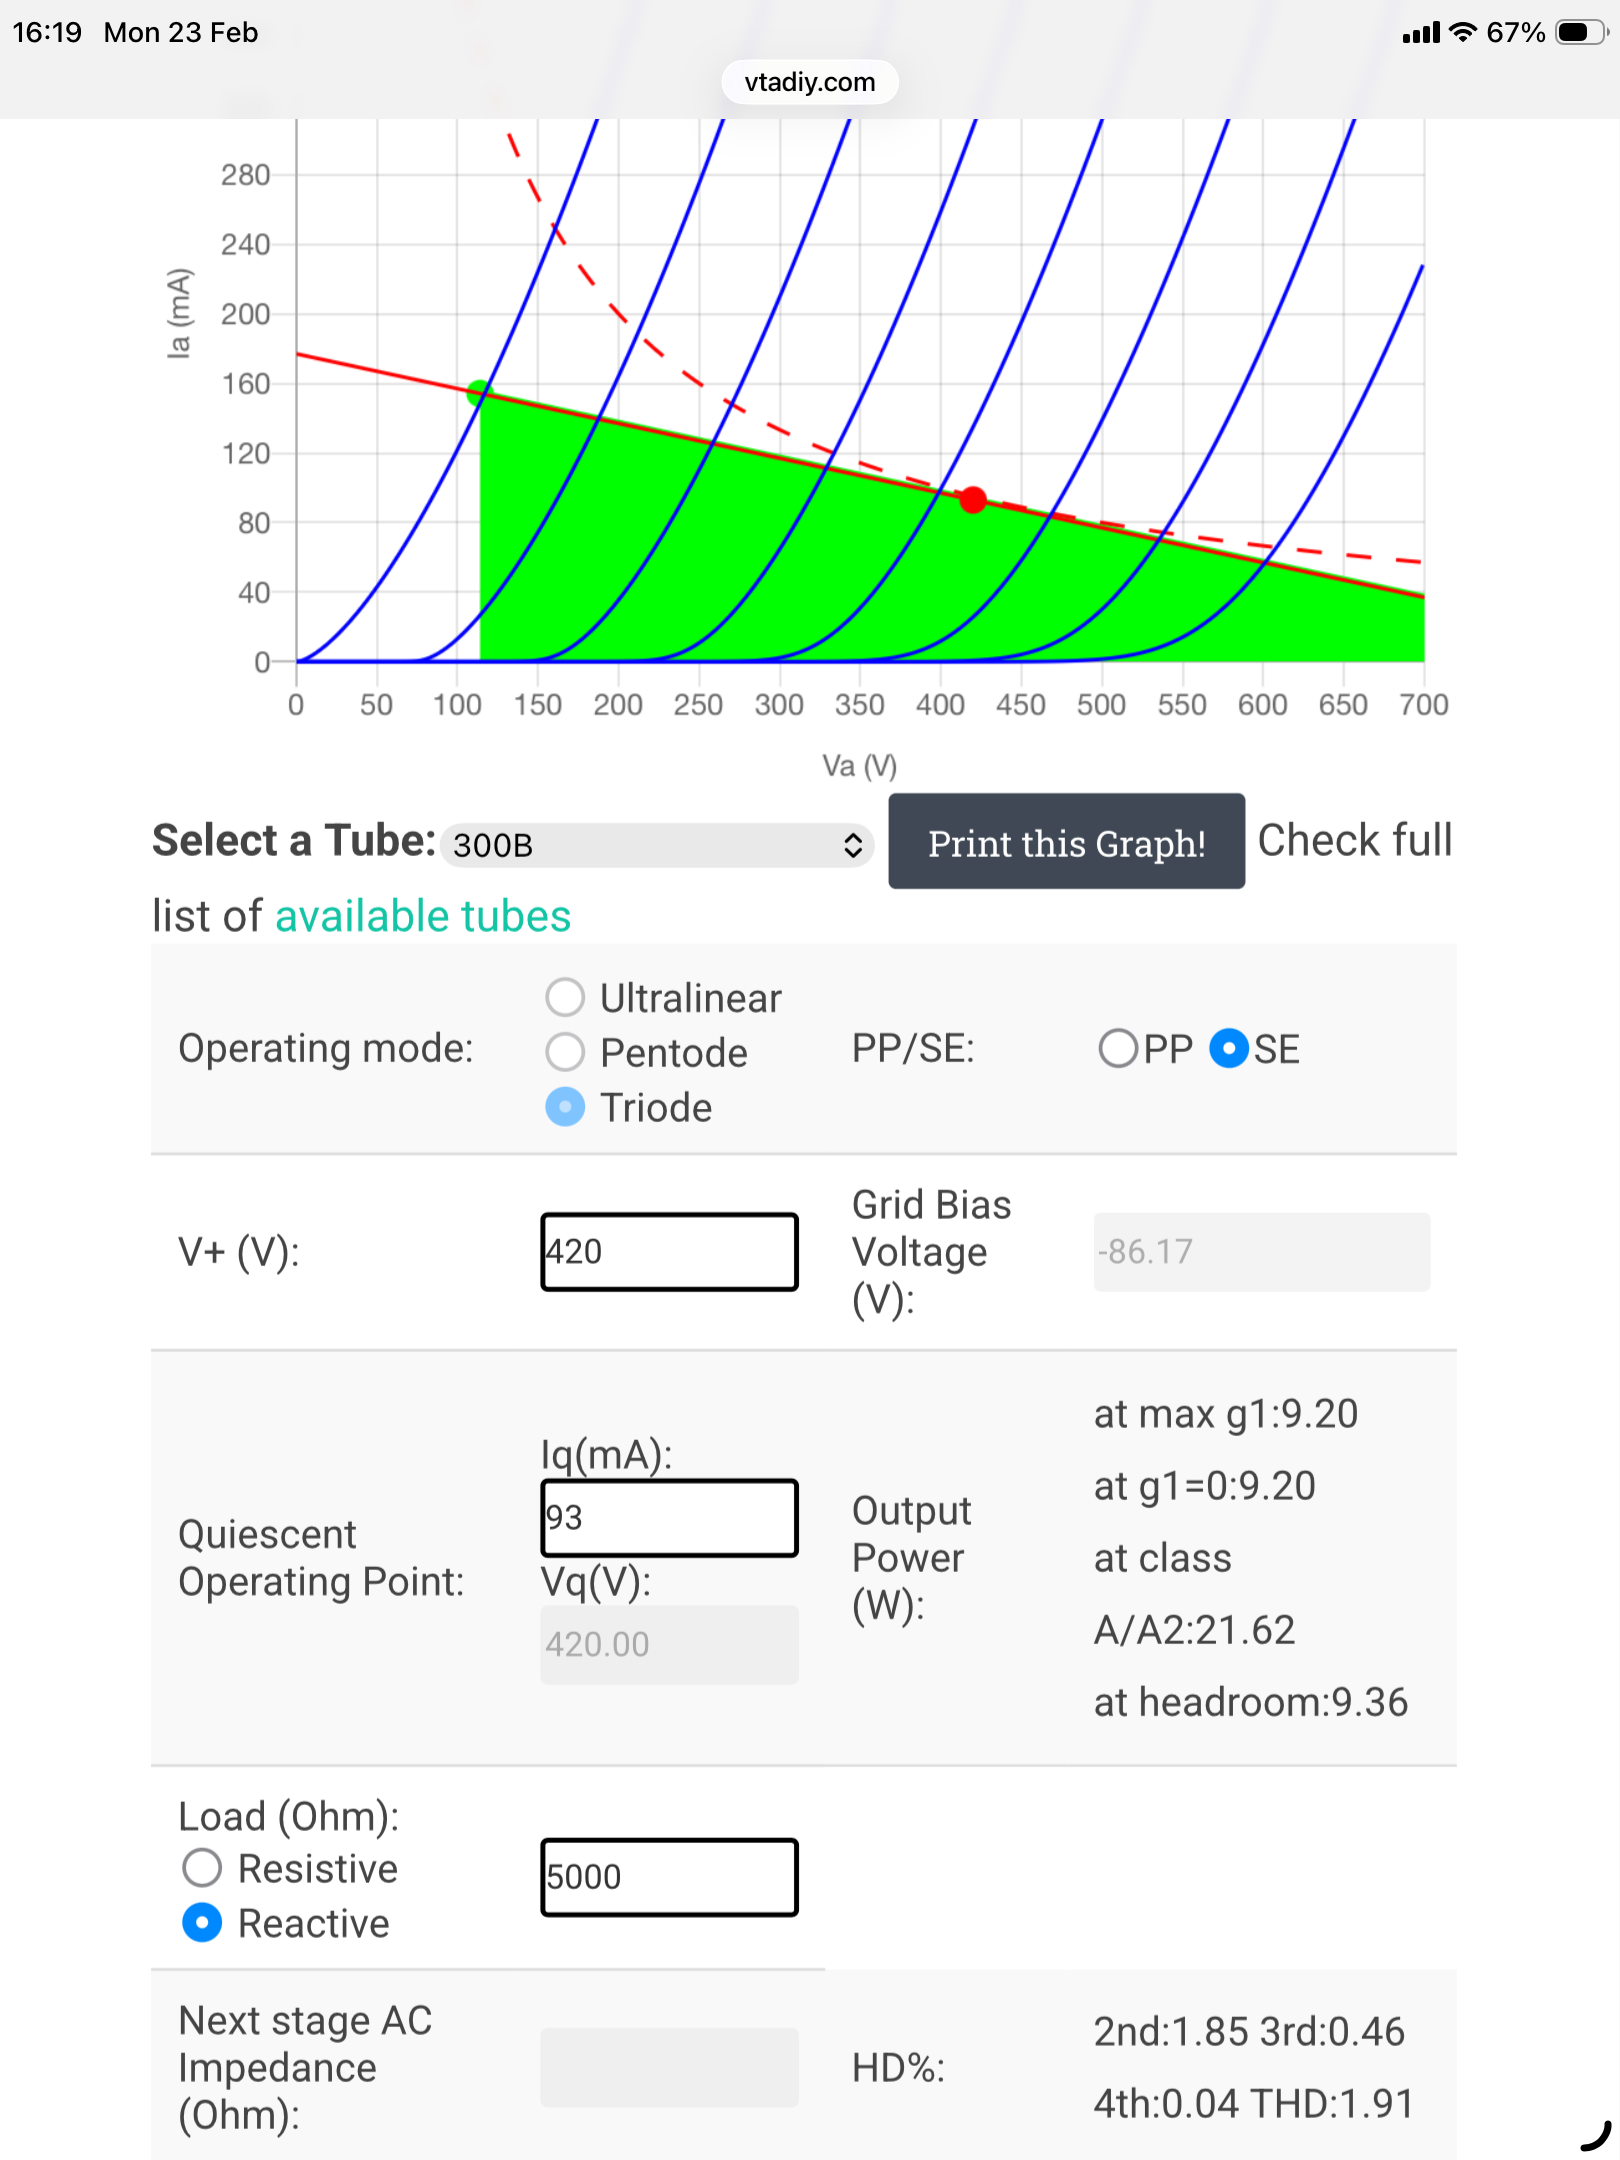Open the available tubes link

(x=422, y=916)
